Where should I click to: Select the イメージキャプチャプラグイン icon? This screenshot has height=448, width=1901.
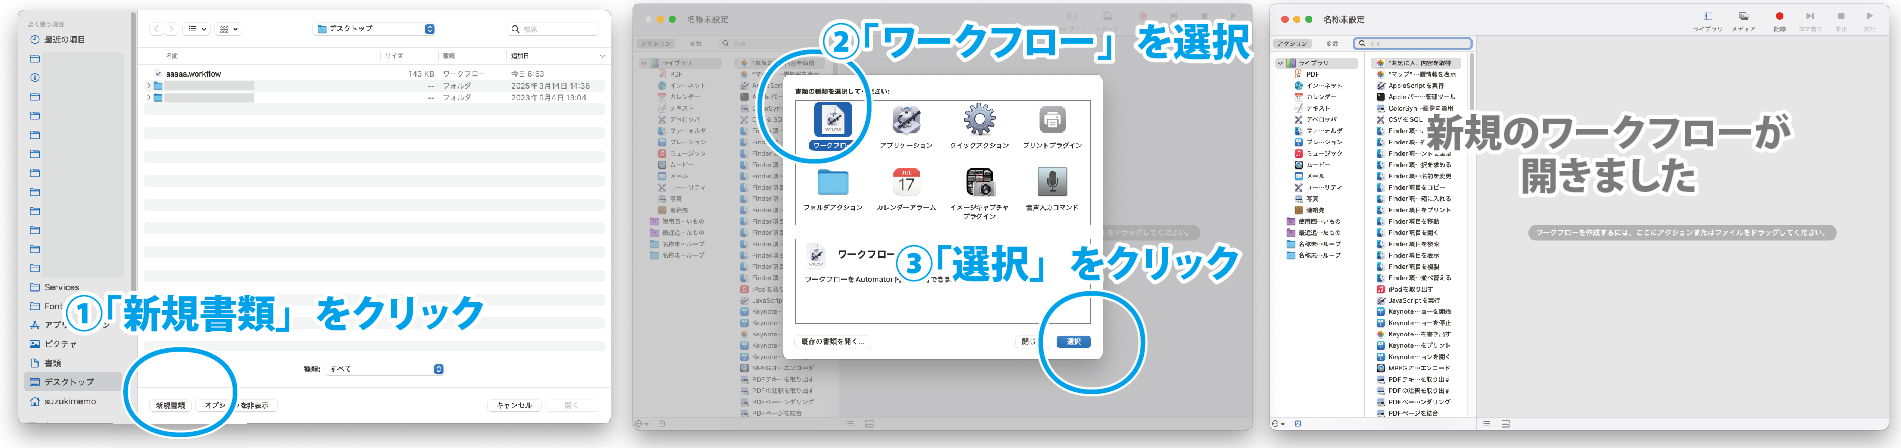979,183
